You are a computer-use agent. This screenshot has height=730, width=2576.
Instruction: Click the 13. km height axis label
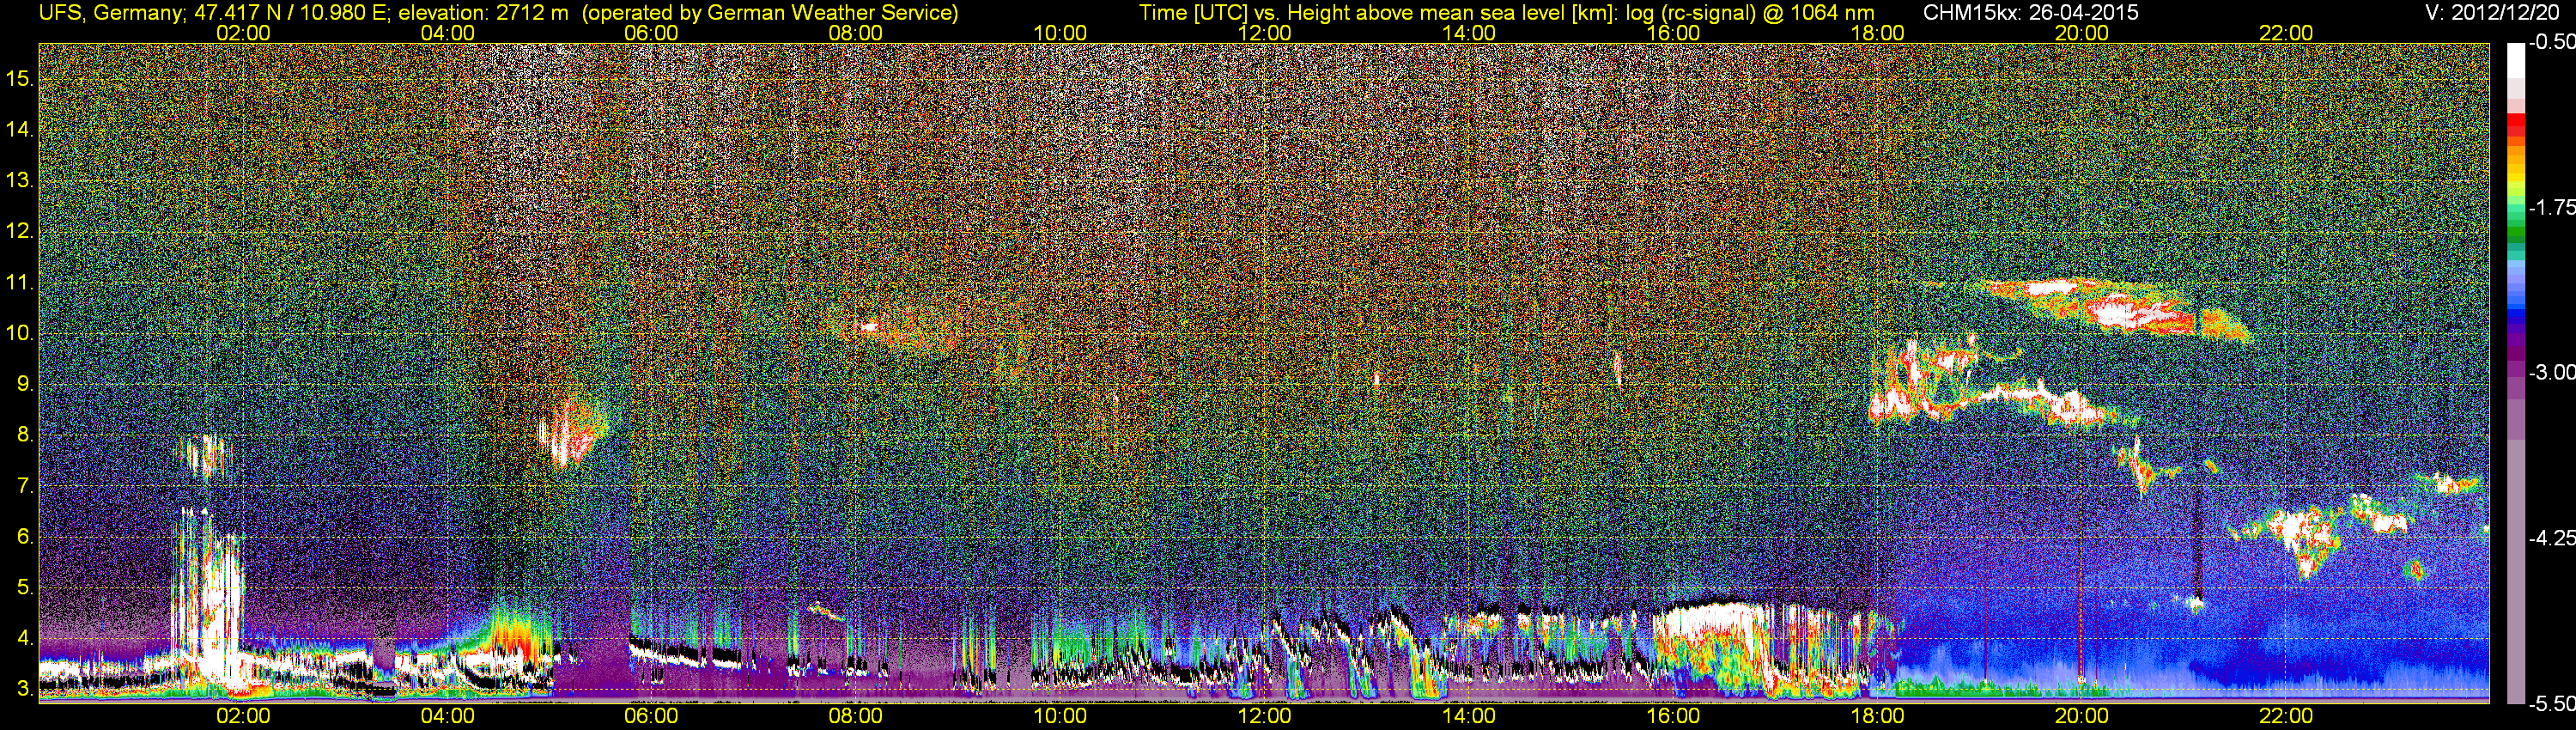[x=19, y=180]
